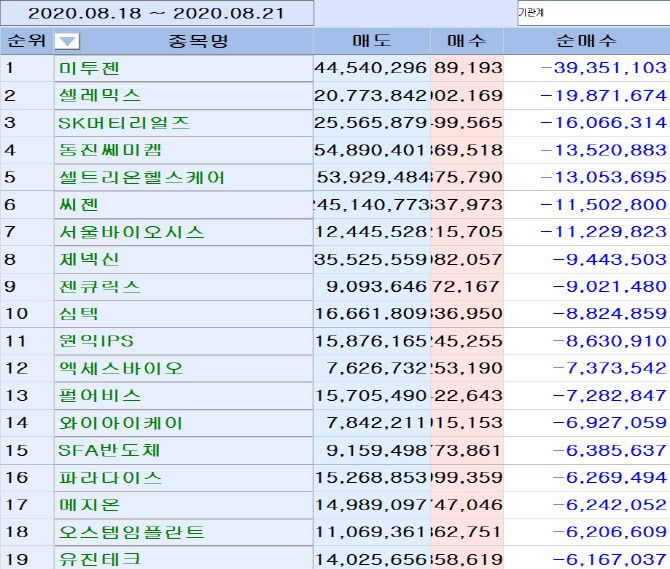Select the 동진쎄미켐 stock row

pyautogui.click(x=109, y=150)
